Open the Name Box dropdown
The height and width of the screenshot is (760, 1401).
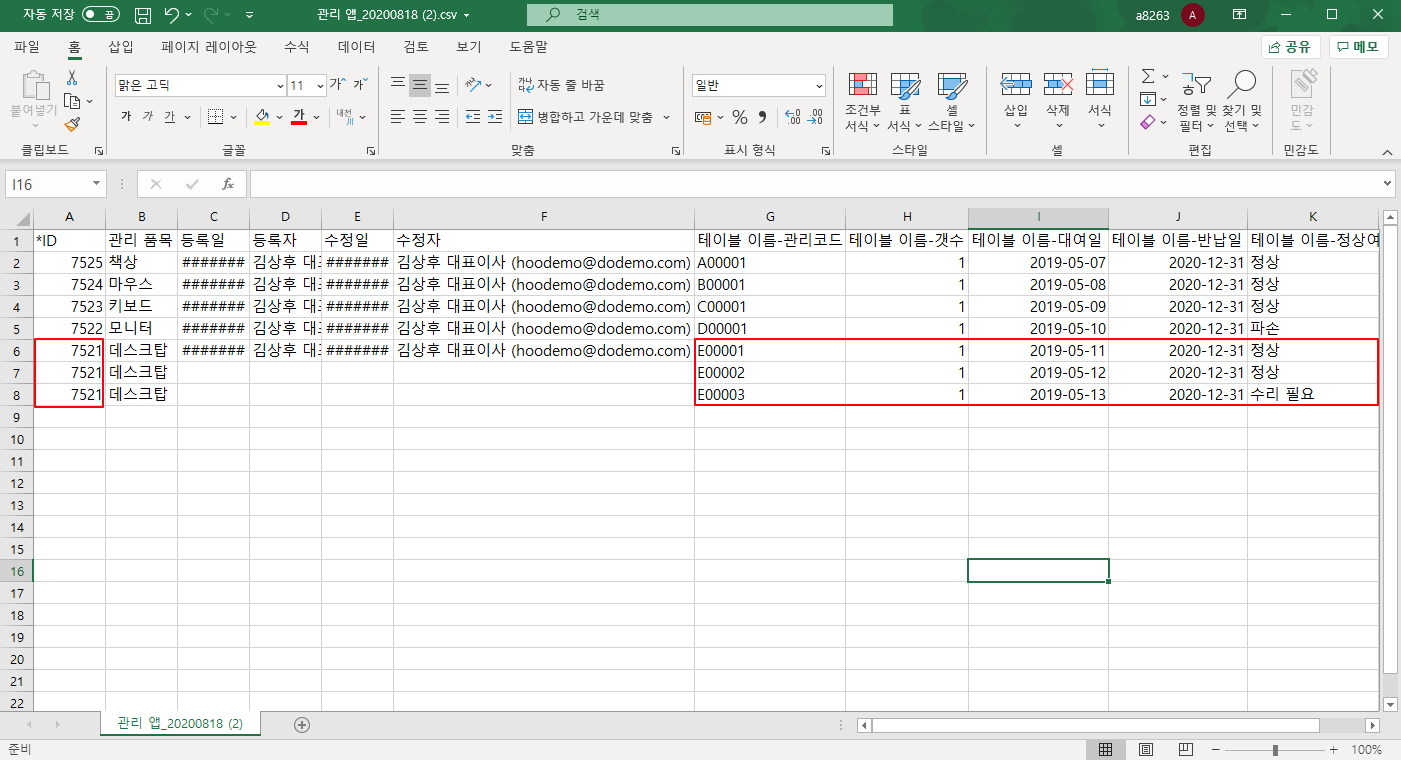tap(97, 184)
